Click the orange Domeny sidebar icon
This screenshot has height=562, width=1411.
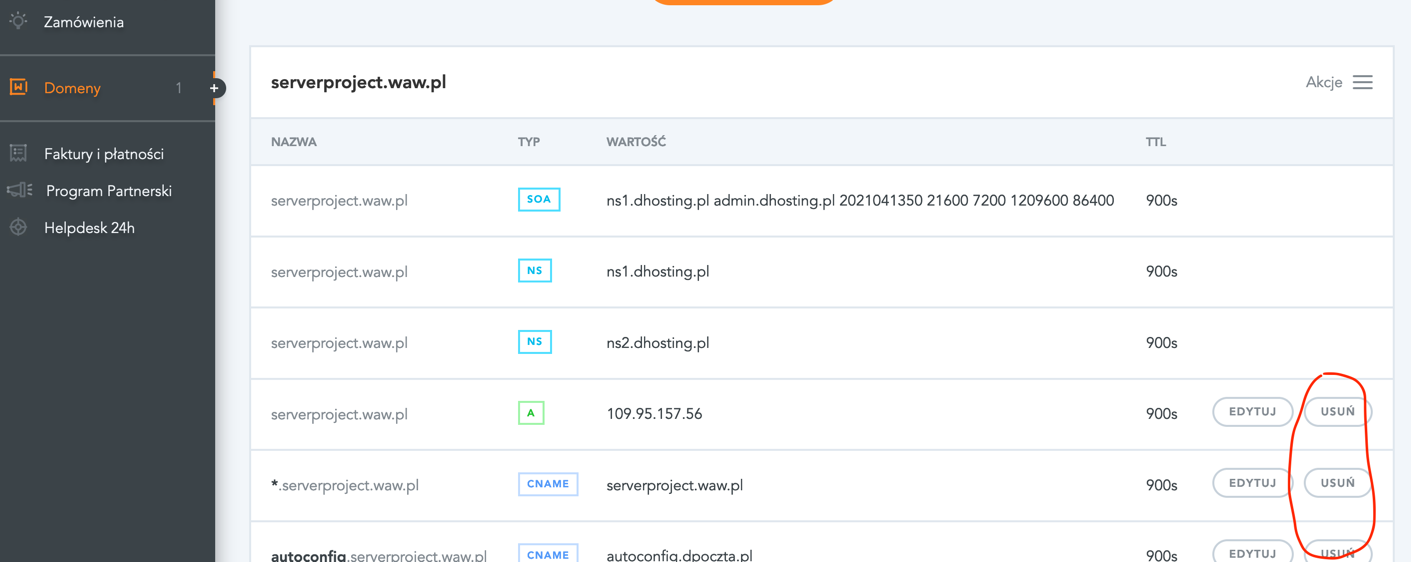[18, 88]
